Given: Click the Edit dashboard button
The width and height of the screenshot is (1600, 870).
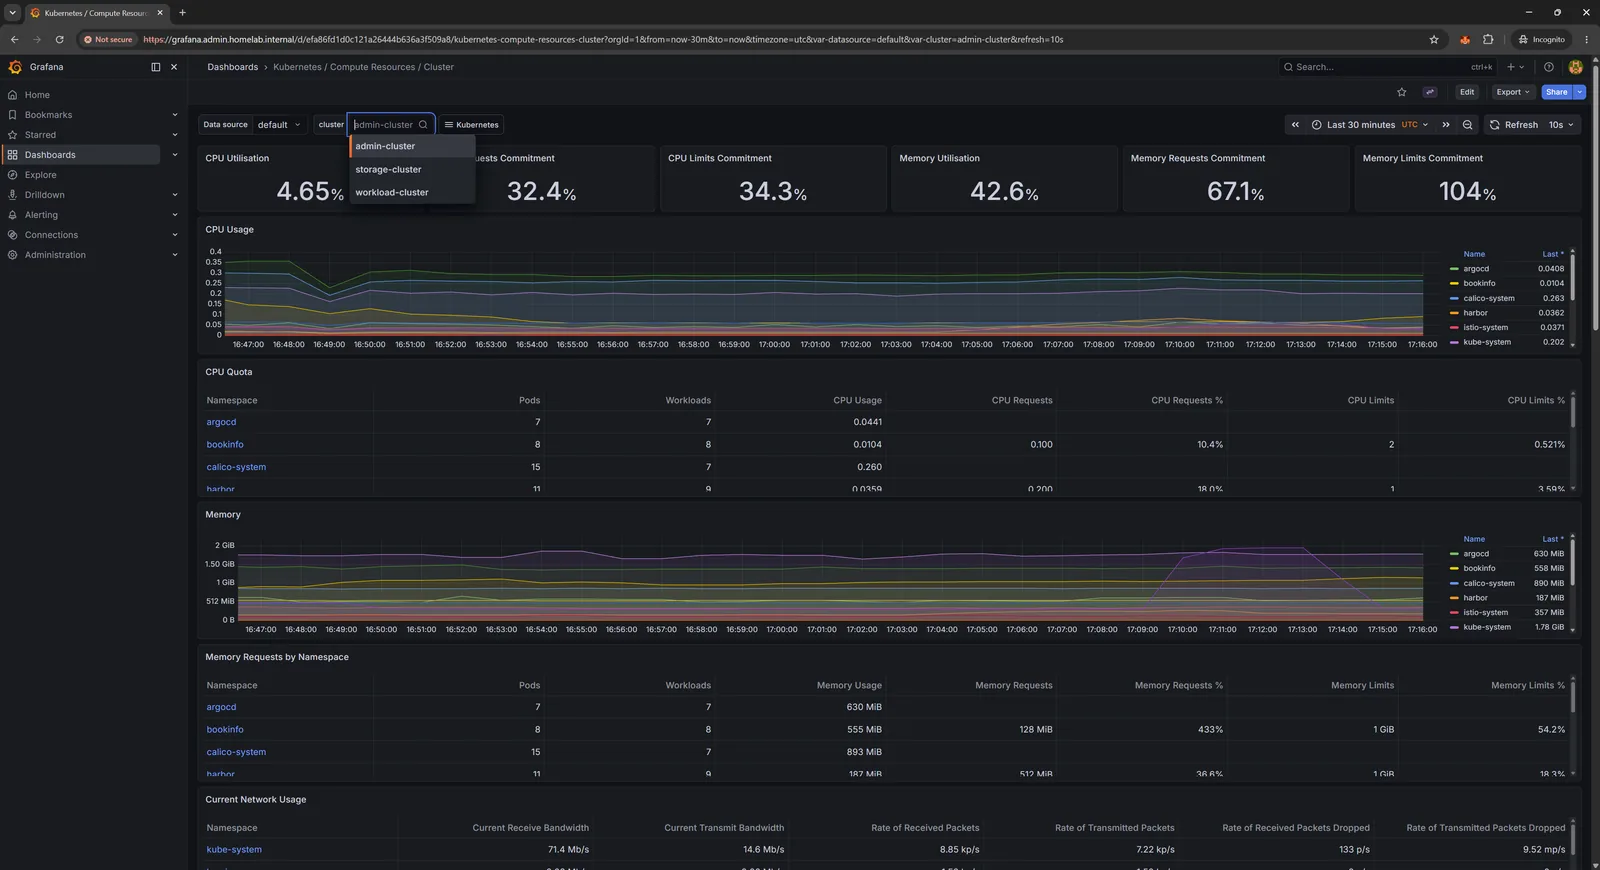Looking at the screenshot, I should coord(1466,92).
